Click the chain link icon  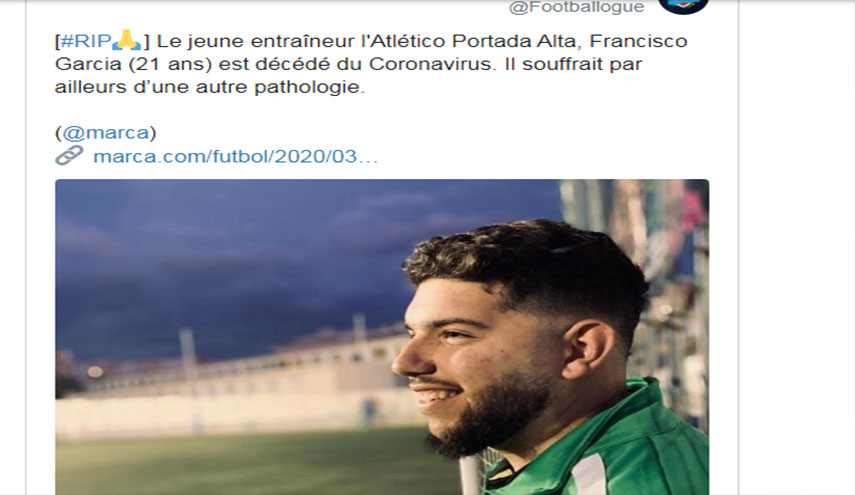(x=69, y=155)
